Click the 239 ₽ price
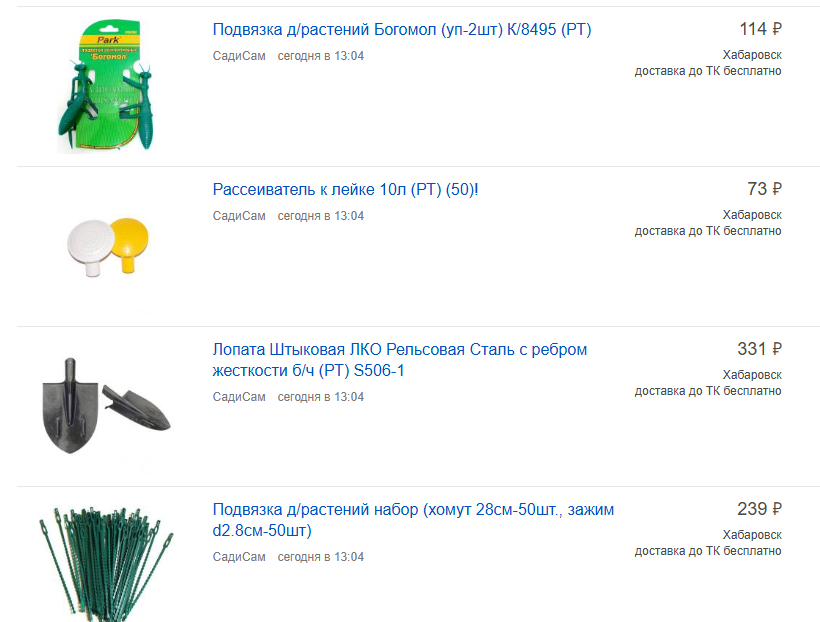This screenshot has width=820, height=622. [759, 509]
